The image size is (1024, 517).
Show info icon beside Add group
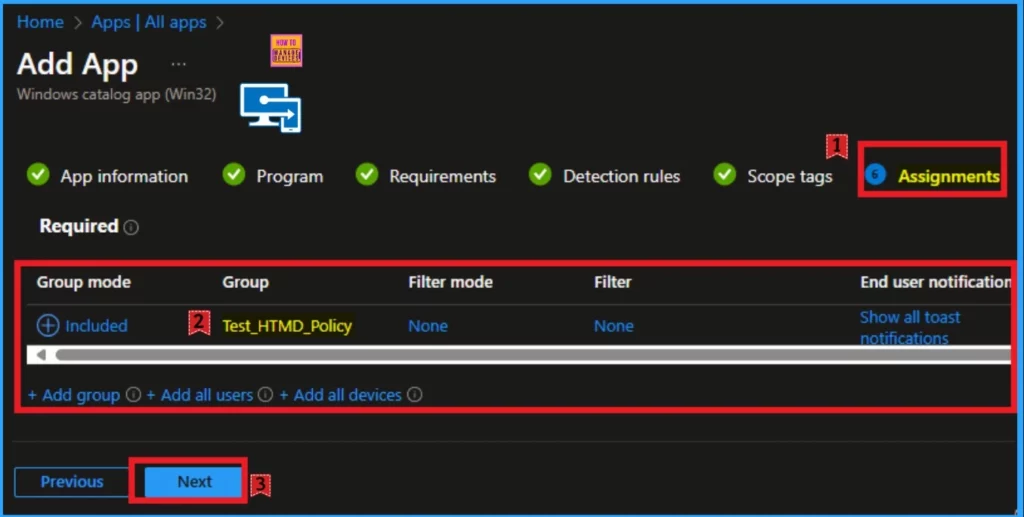[x=133, y=394]
